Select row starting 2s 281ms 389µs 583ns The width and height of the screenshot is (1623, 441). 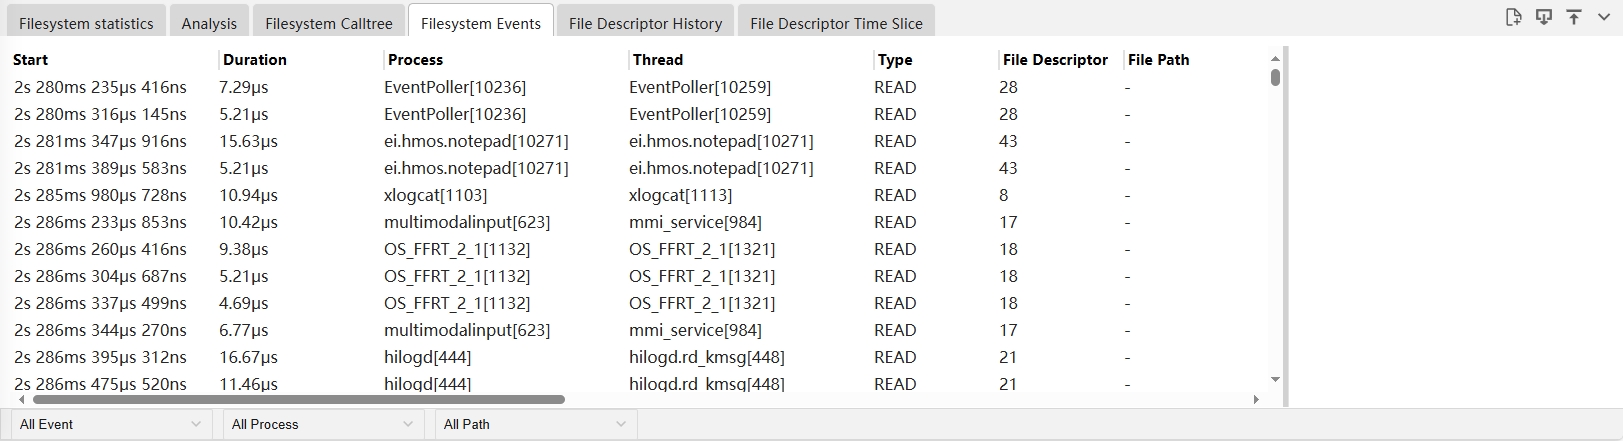[x=640, y=168]
